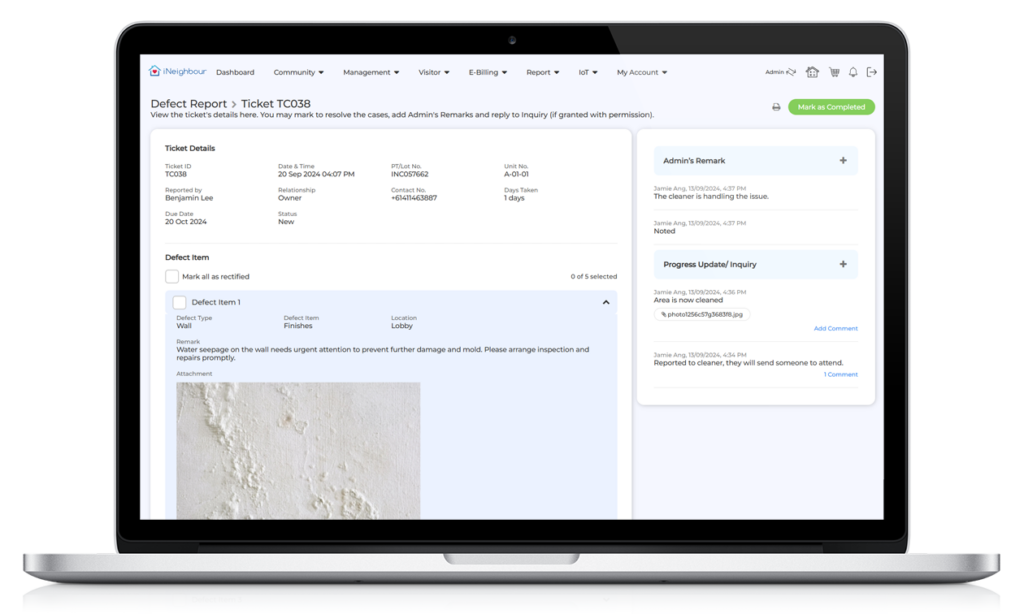Click the Admin switch role icon
This screenshot has width=1024, height=614.
coord(791,72)
